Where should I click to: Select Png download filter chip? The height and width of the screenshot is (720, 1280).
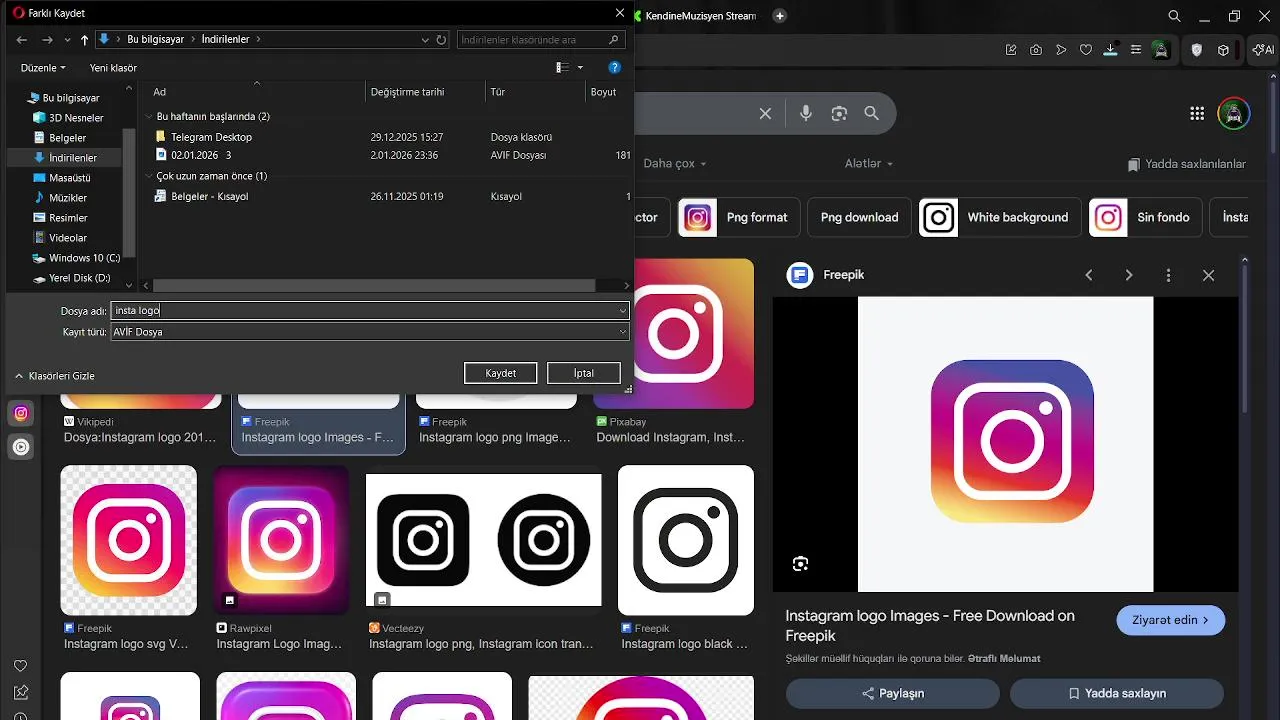click(x=859, y=217)
